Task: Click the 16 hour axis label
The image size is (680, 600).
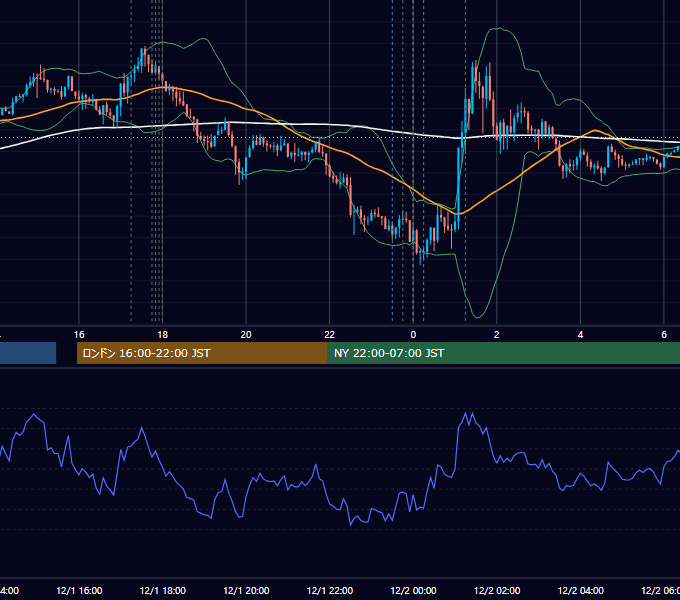Action: click(79, 335)
